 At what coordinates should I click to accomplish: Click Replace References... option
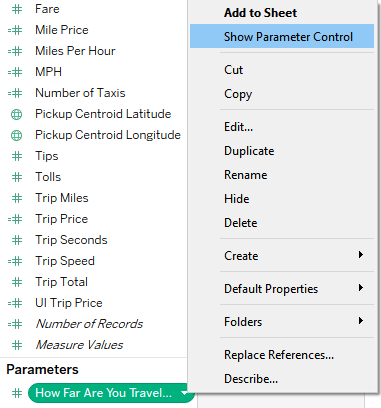(x=279, y=355)
